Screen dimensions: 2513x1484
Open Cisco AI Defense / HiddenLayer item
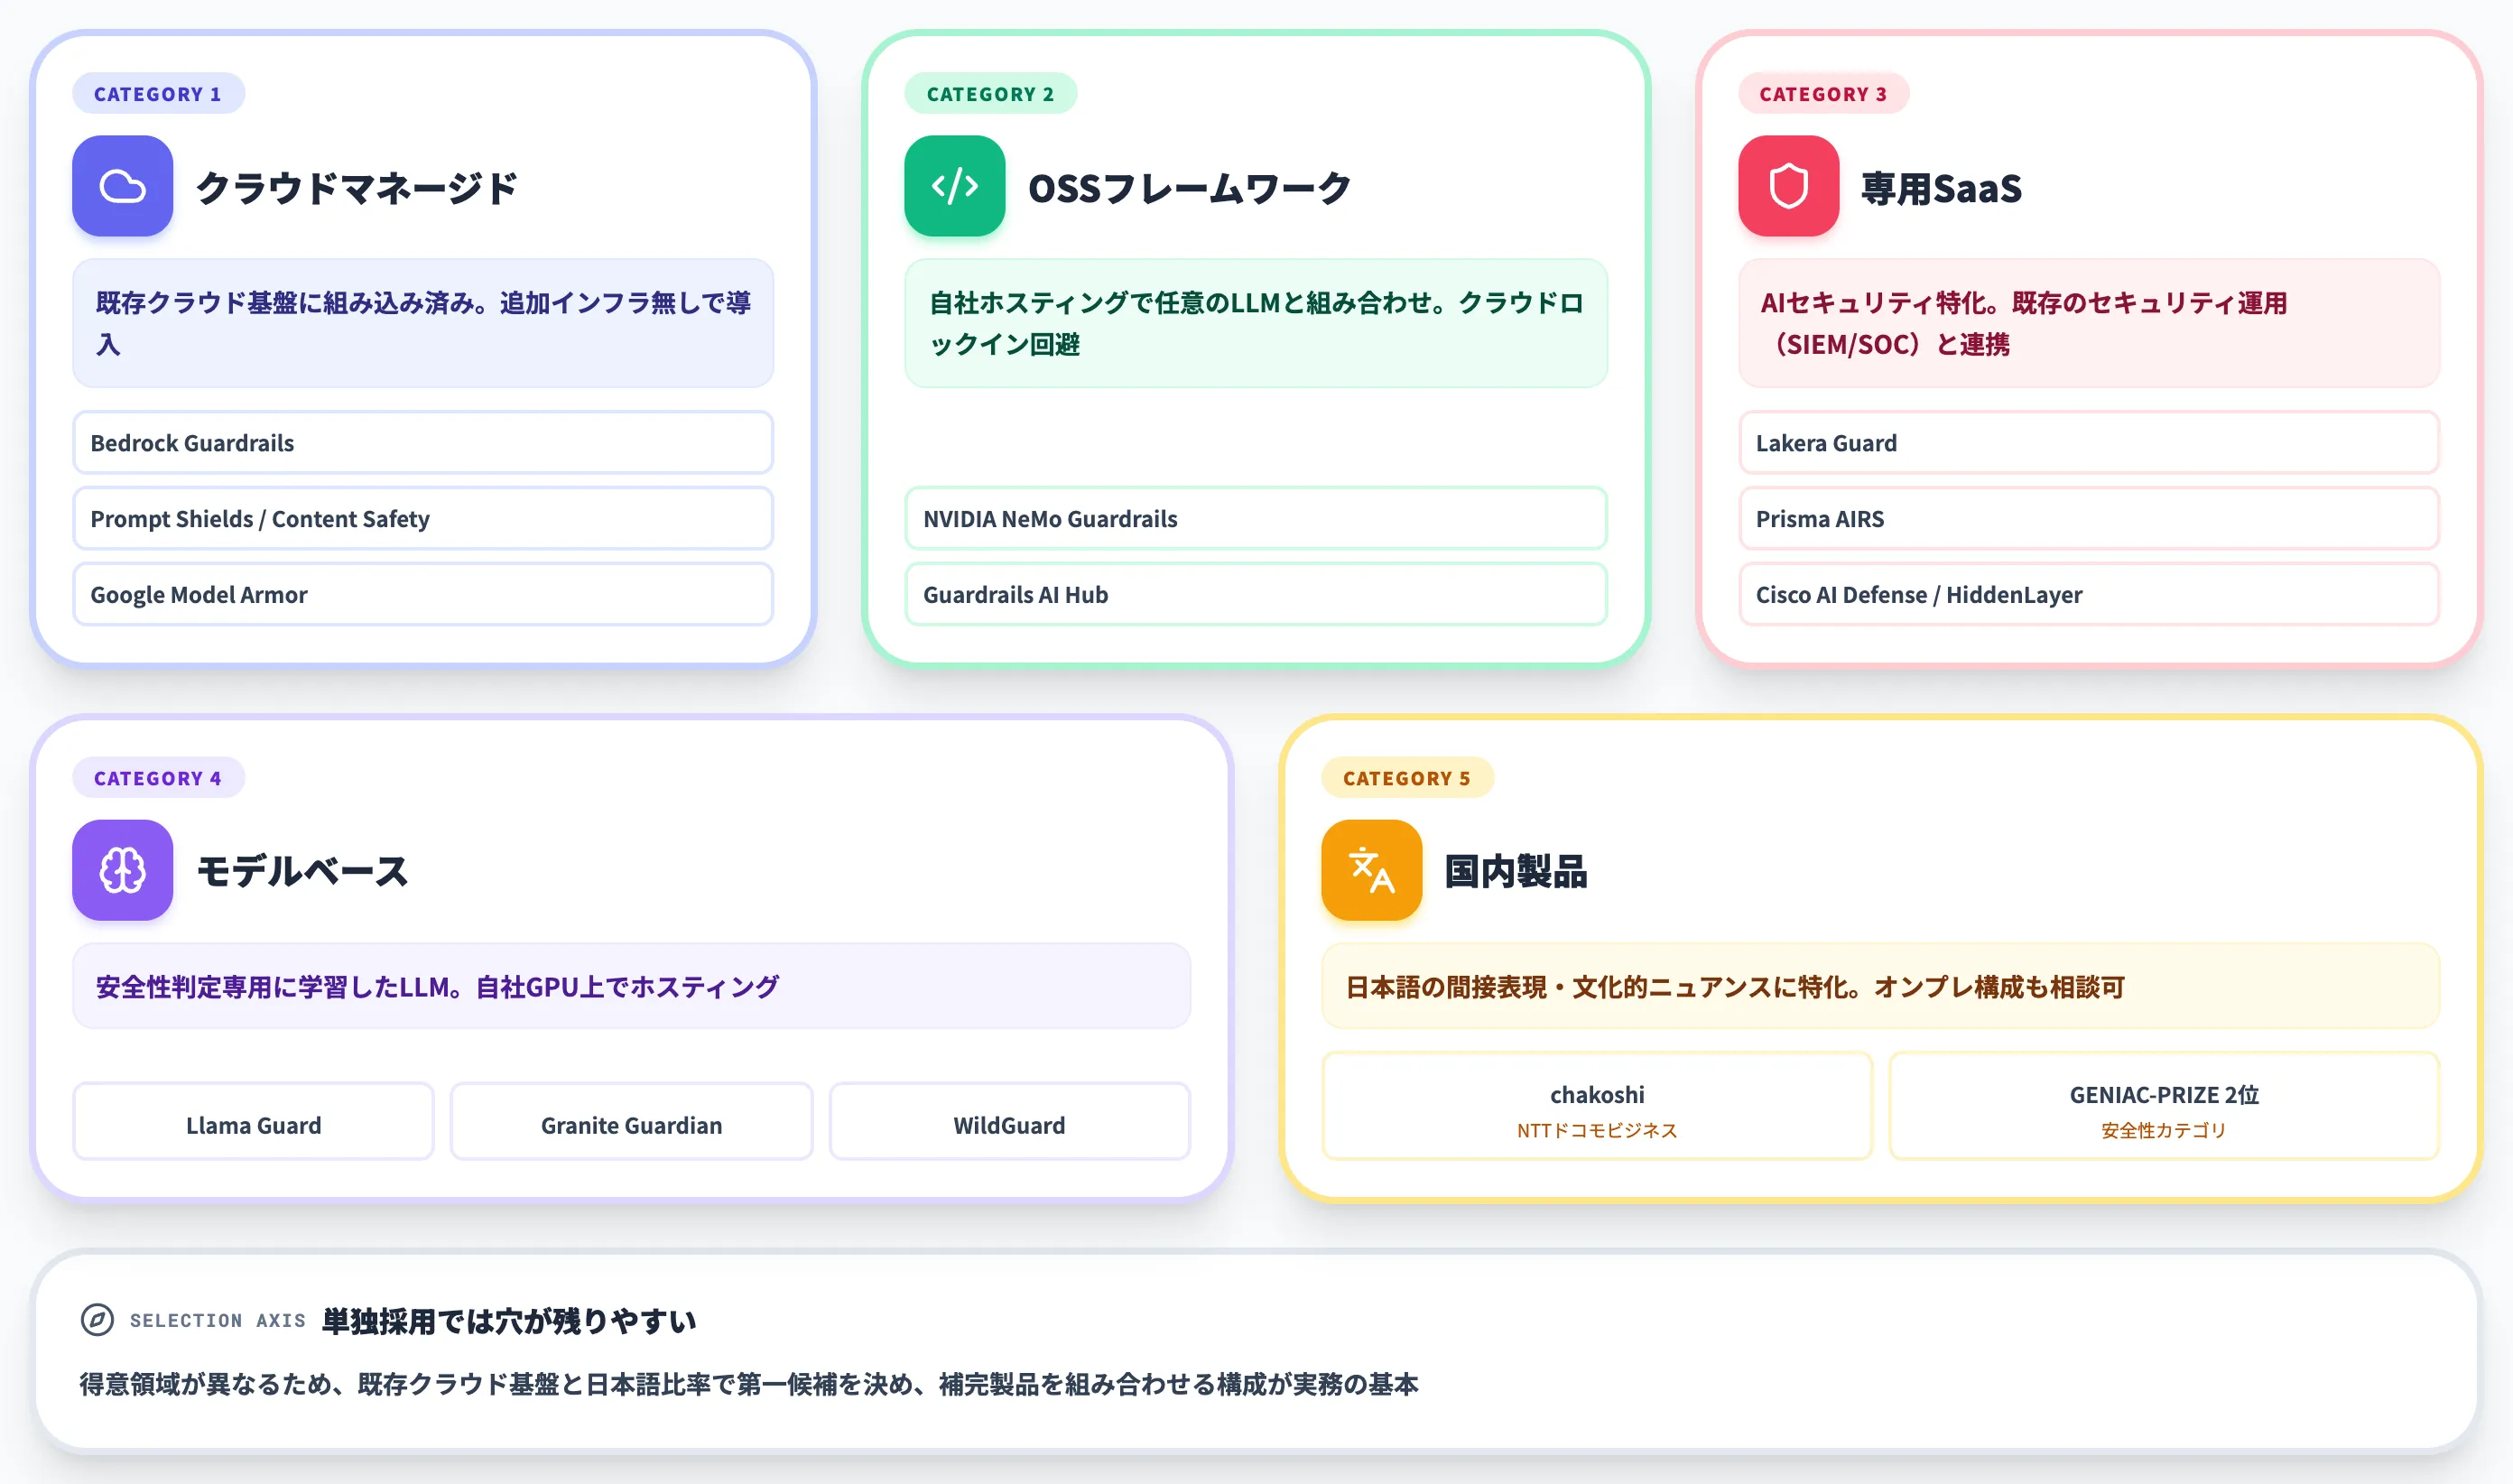click(x=2089, y=595)
